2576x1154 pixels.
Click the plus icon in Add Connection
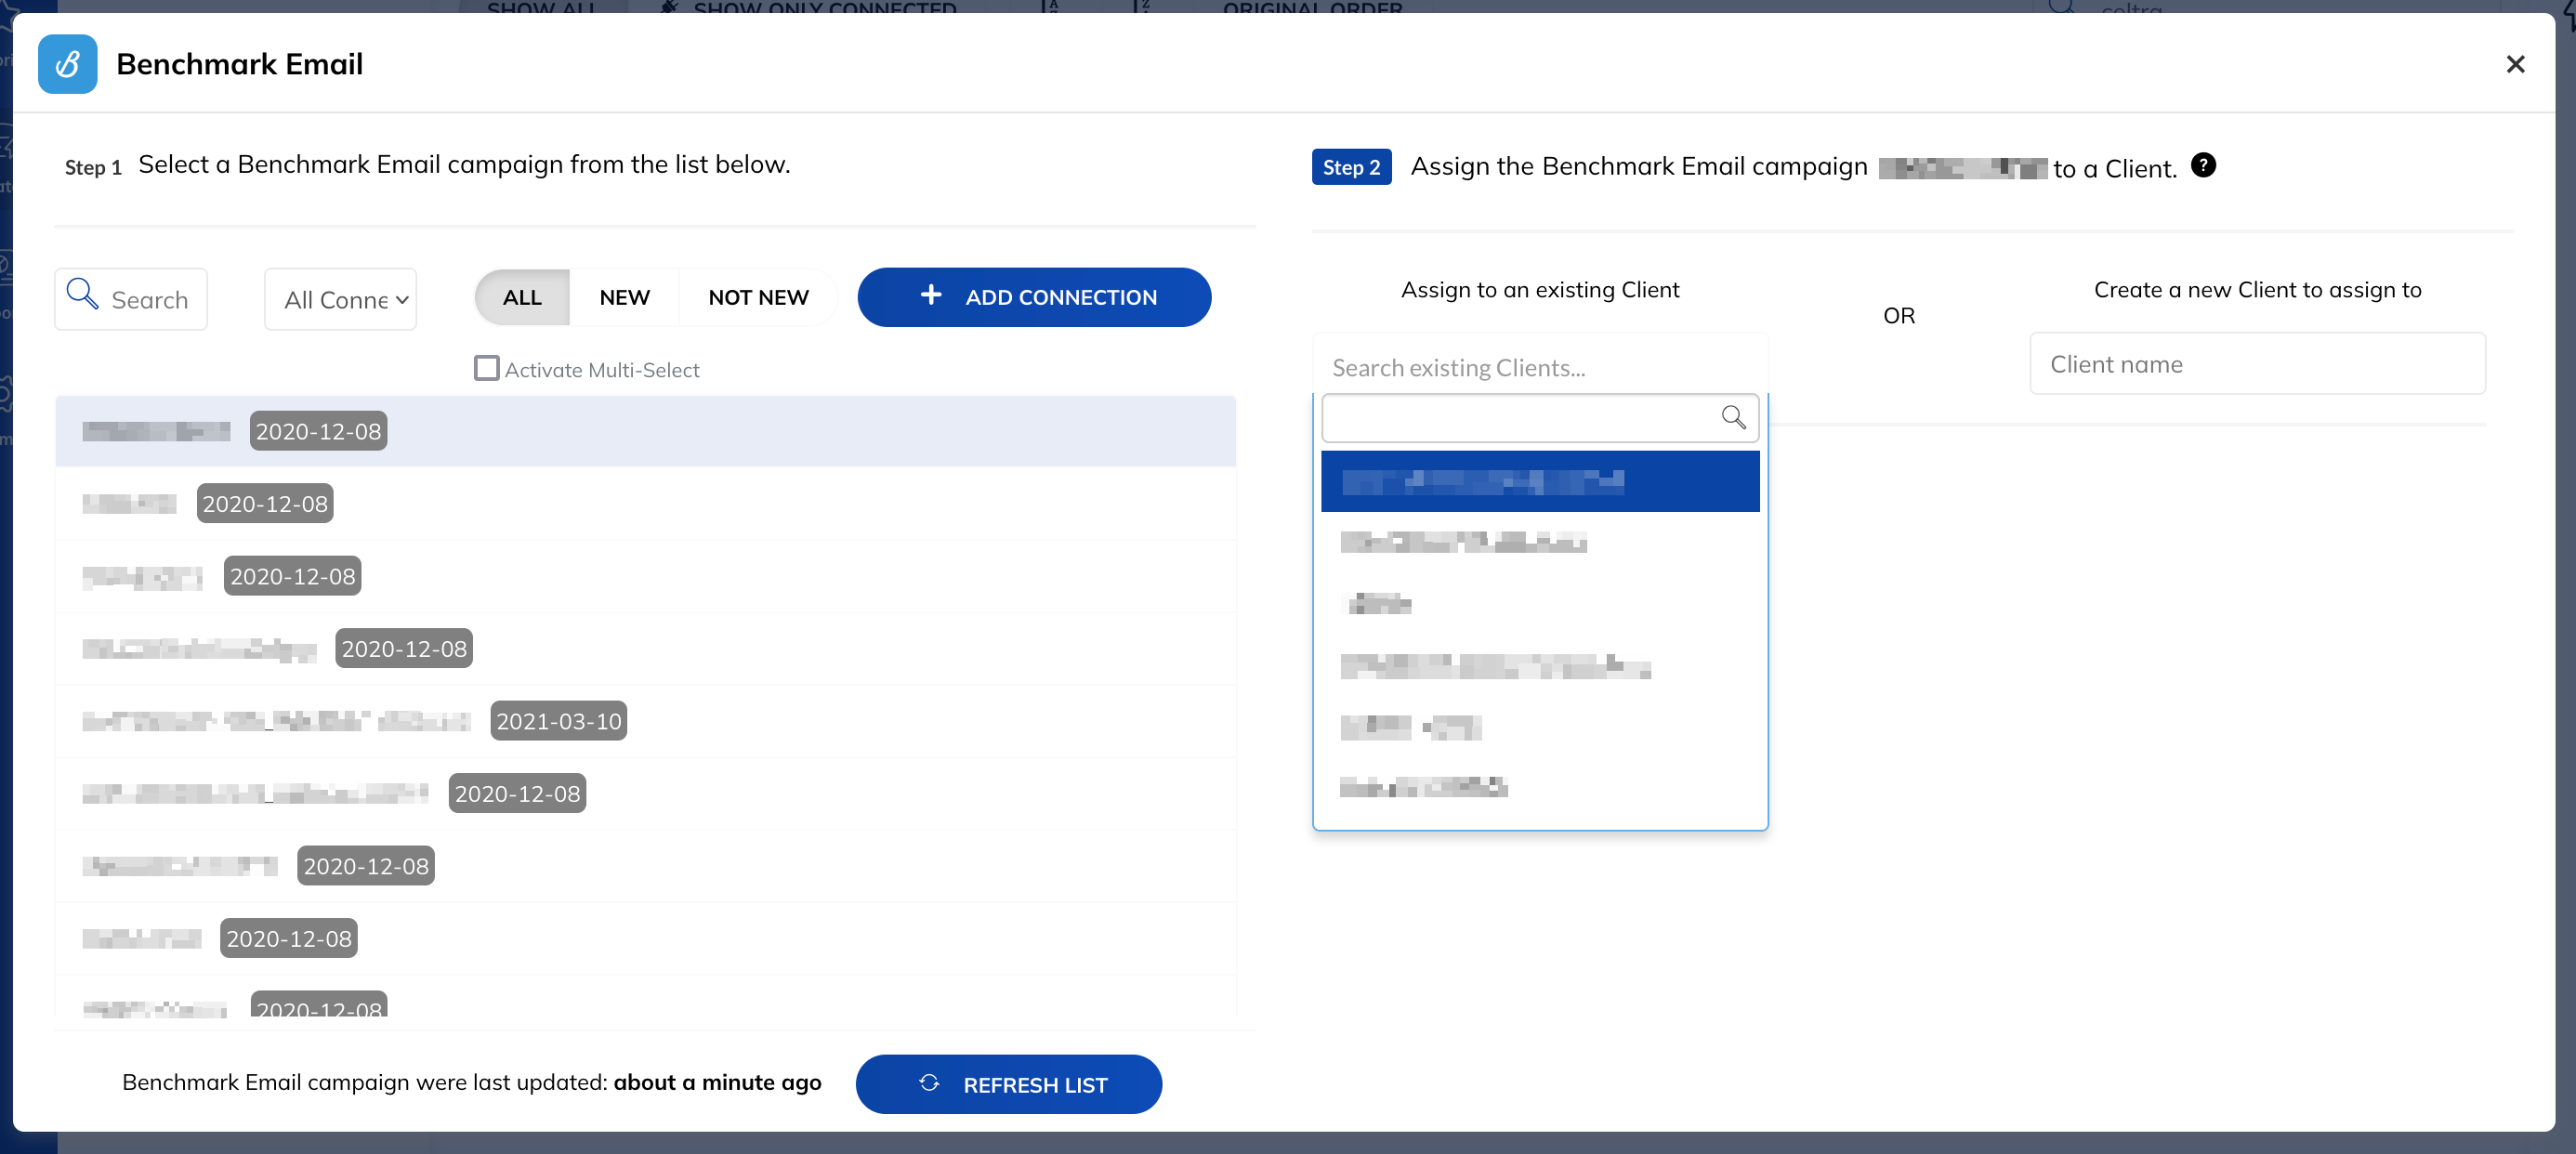click(x=930, y=296)
